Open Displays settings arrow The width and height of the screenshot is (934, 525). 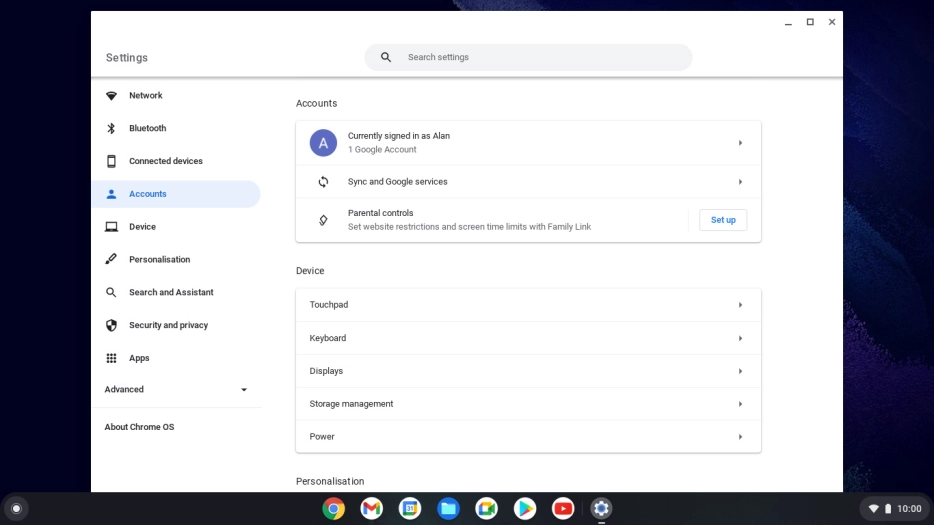point(740,371)
